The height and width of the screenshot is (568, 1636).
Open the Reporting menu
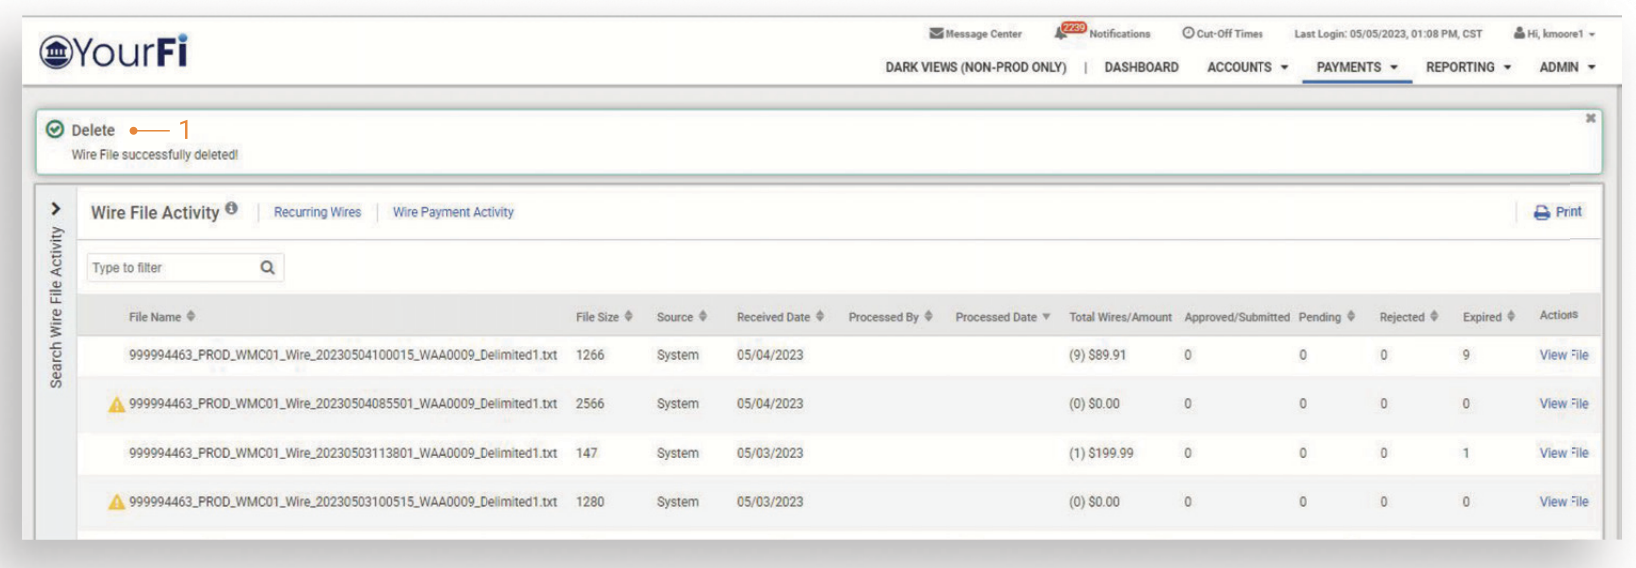tap(1467, 67)
